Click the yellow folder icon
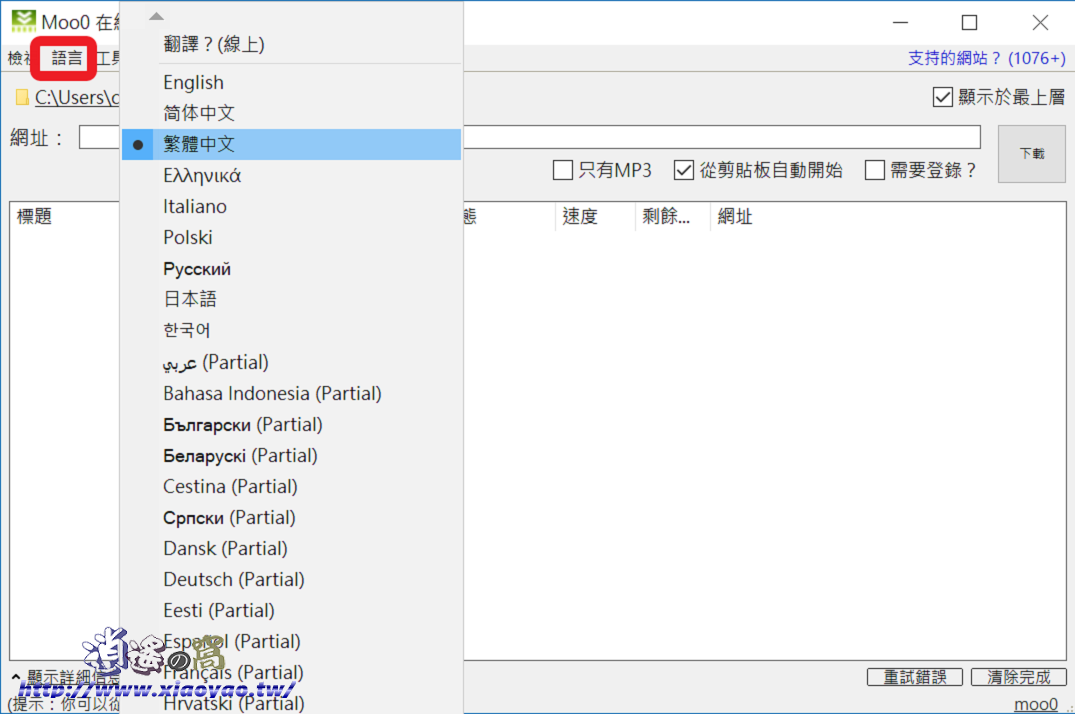This screenshot has height=714, width=1075. [22, 97]
